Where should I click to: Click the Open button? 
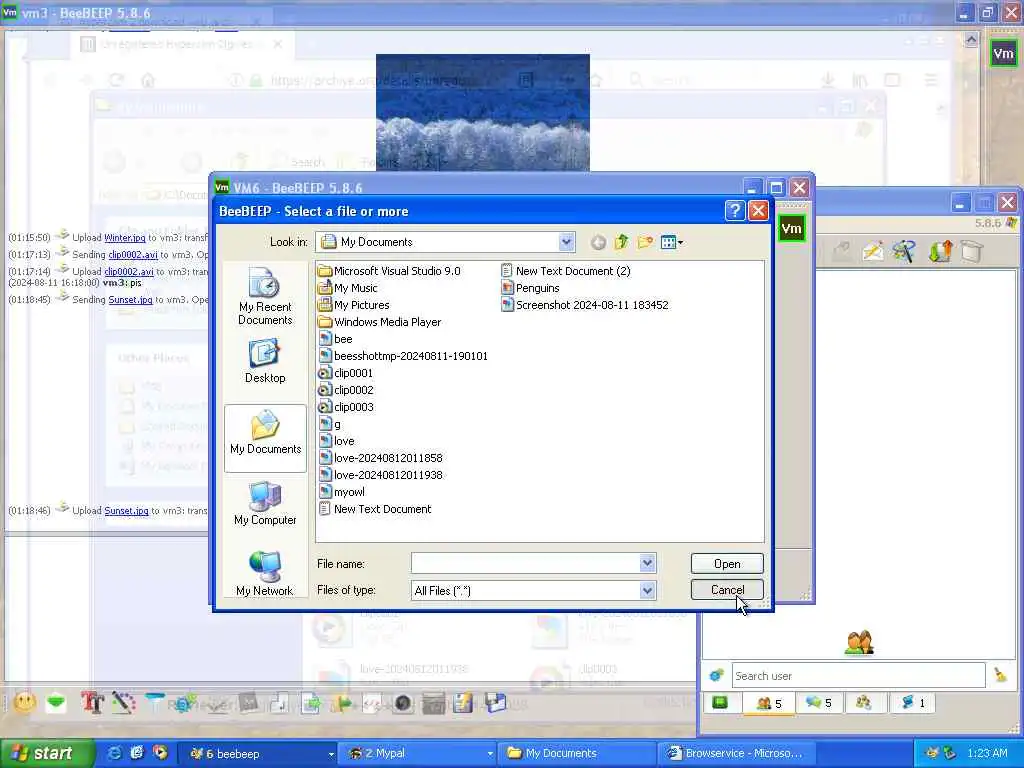click(x=727, y=564)
